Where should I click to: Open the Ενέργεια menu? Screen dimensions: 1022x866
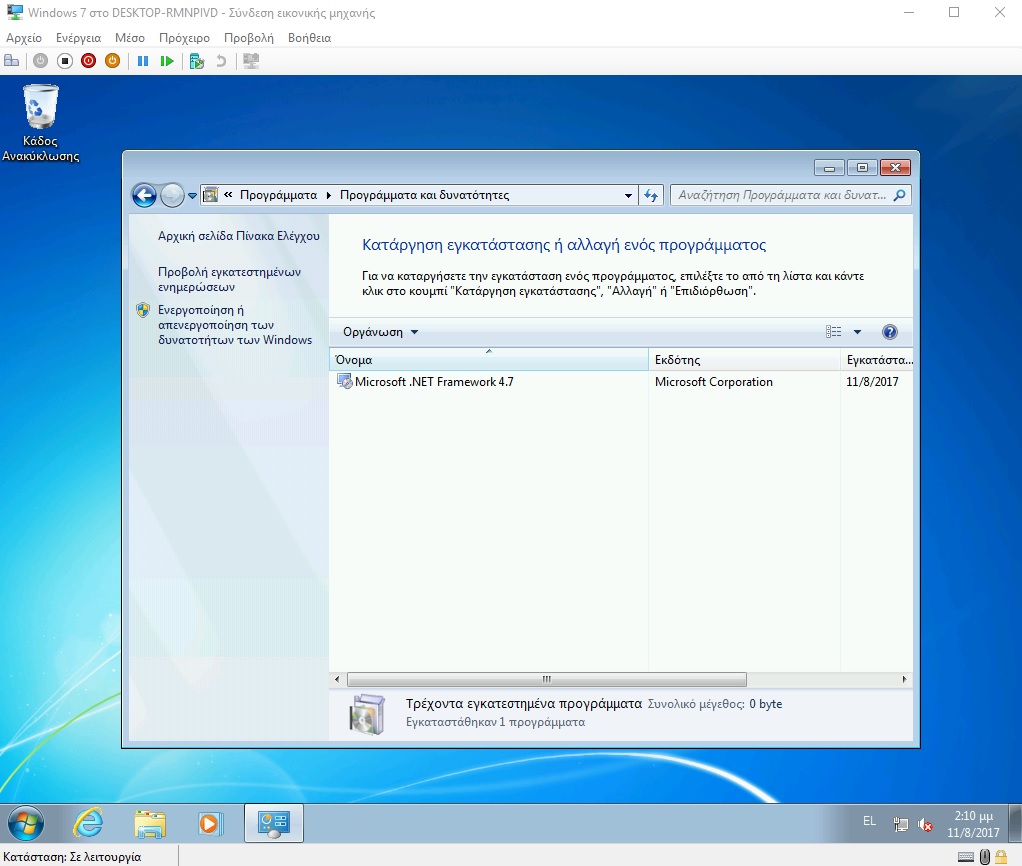pos(78,38)
